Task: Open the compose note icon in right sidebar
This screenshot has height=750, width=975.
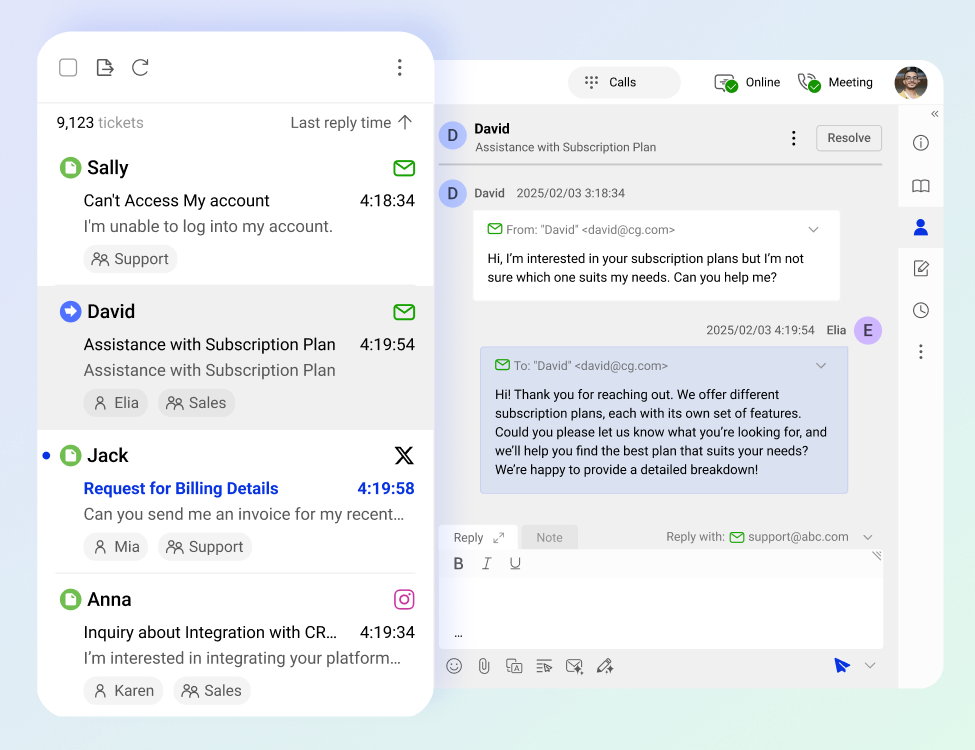Action: pyautogui.click(x=920, y=268)
